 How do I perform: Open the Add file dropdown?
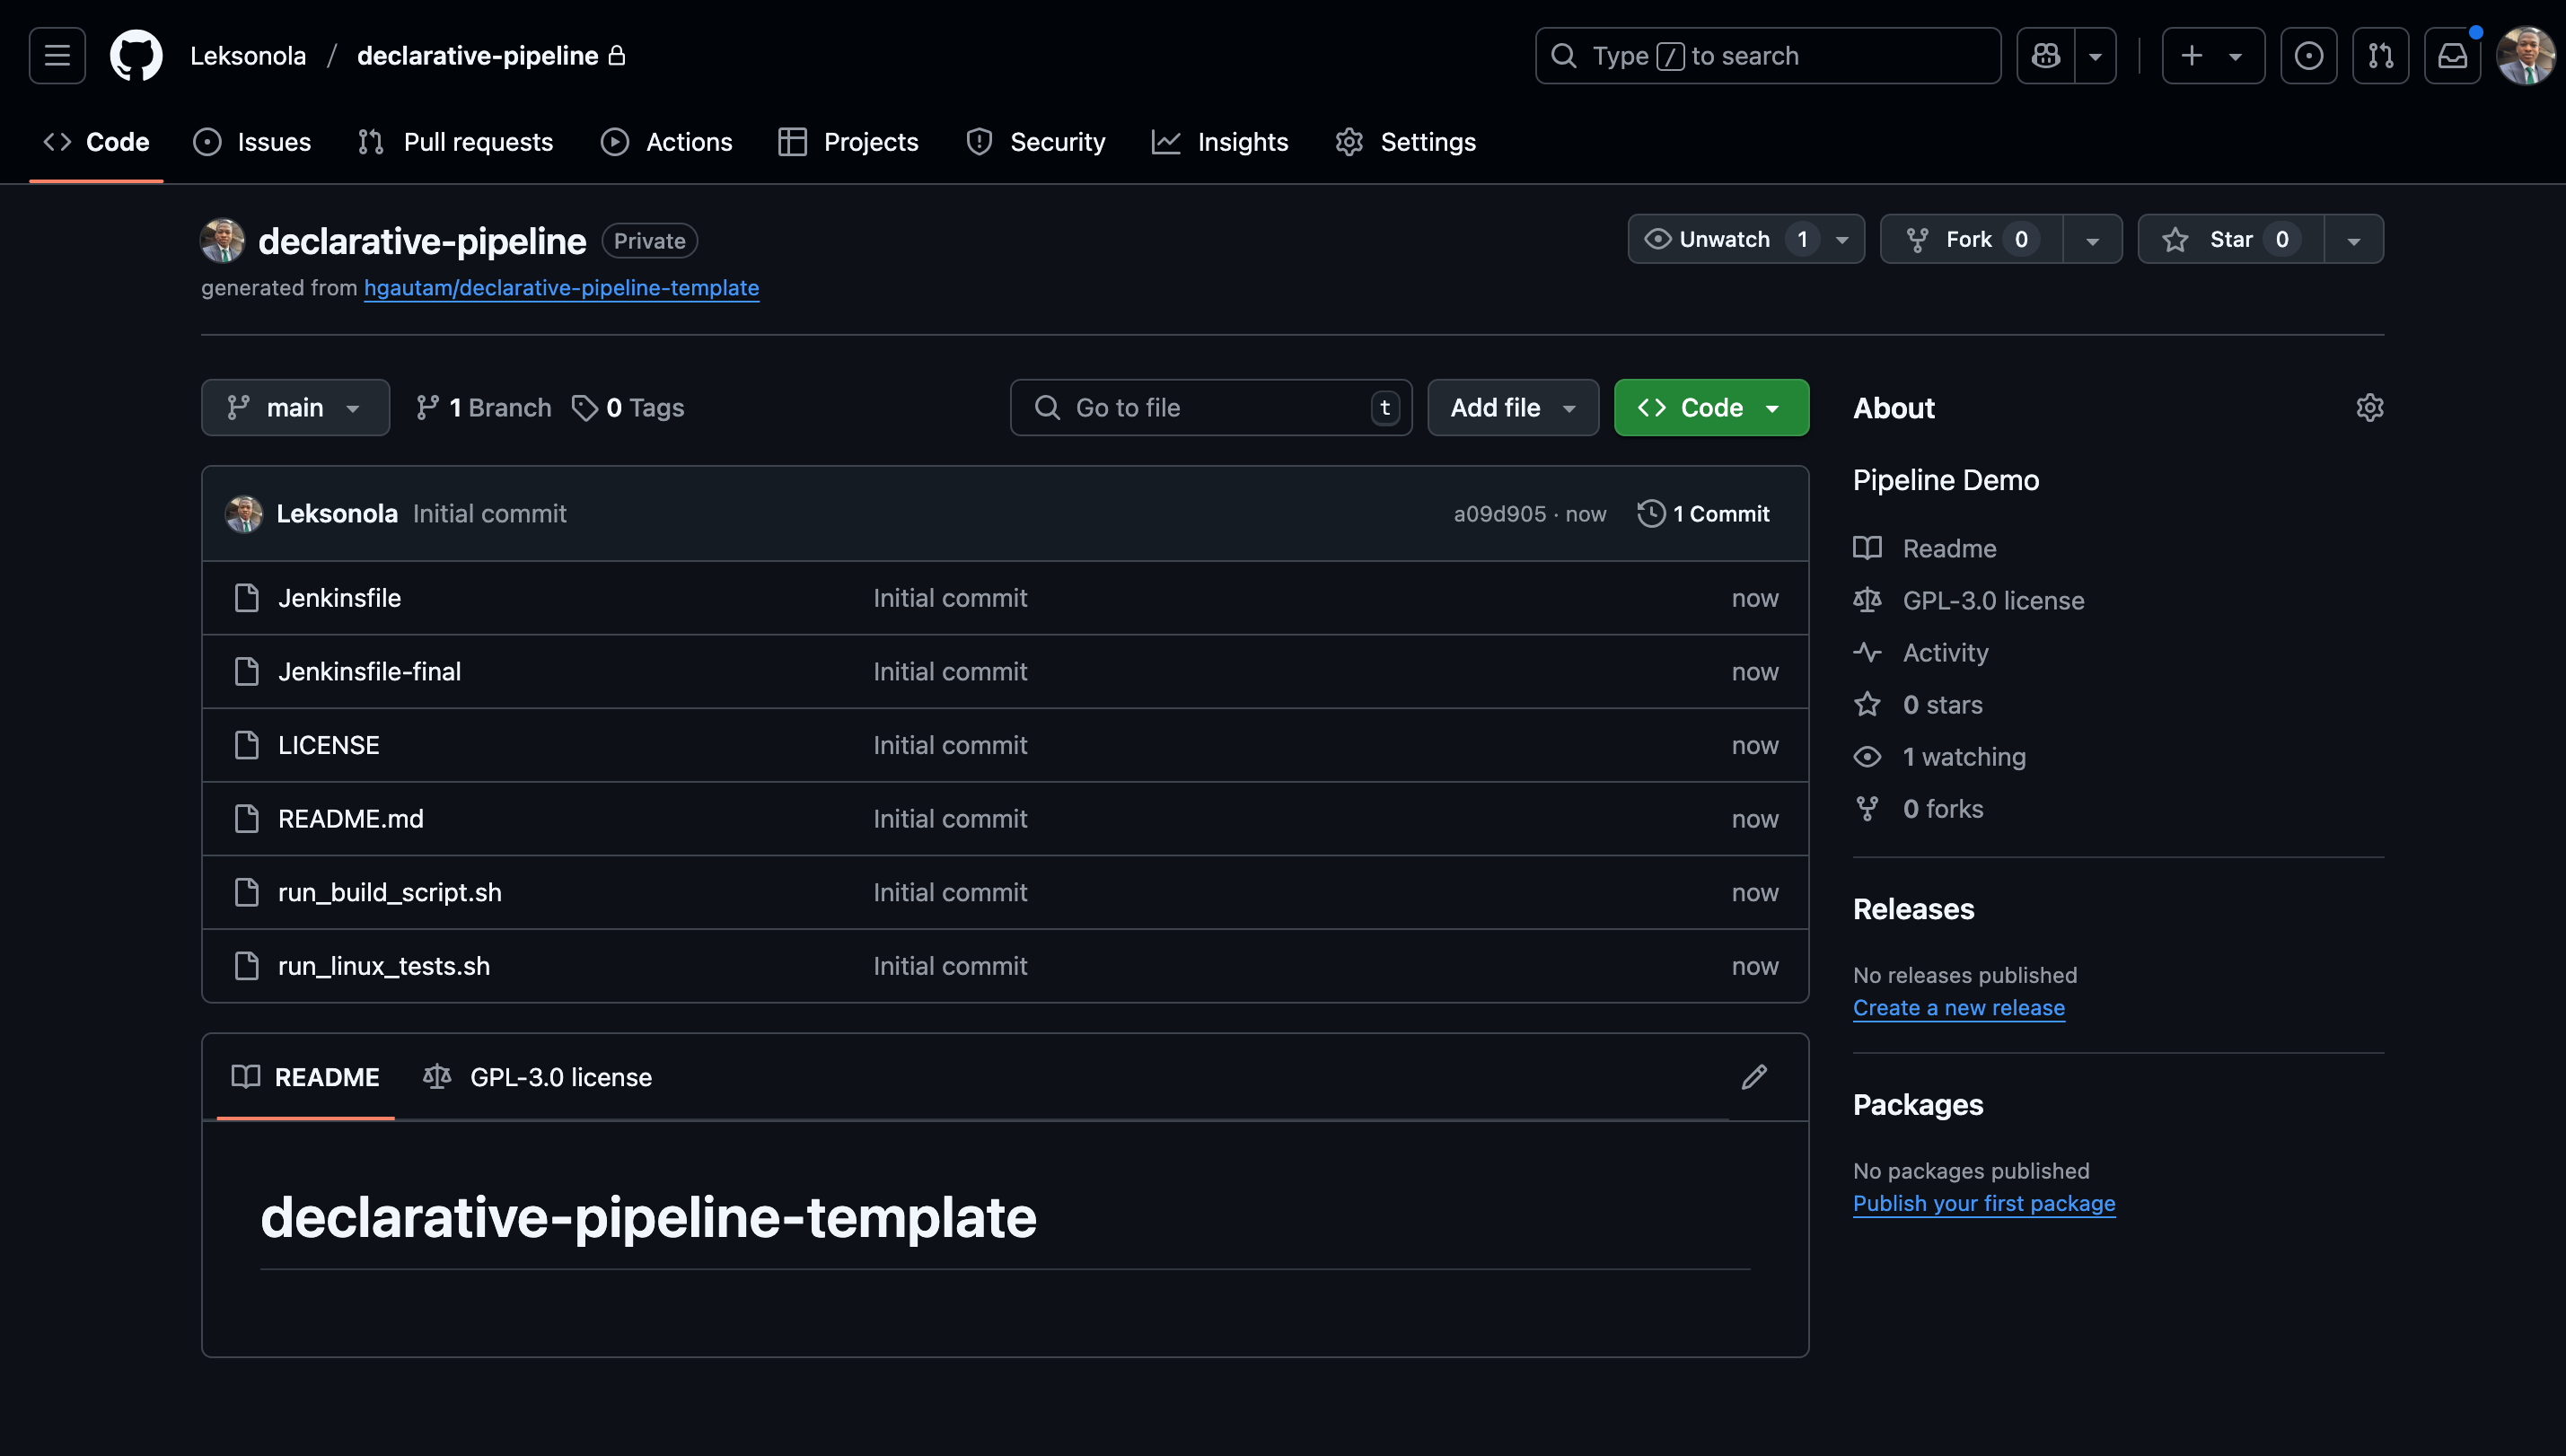click(1512, 407)
